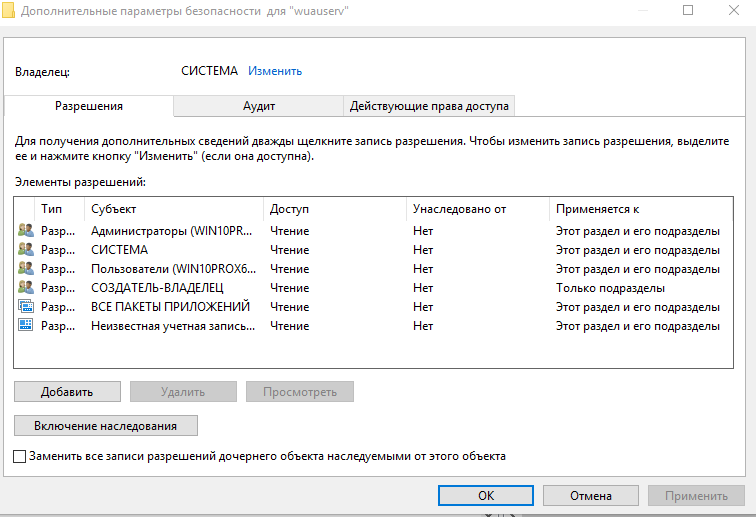Sort by the Тип column header
Viewport: 756px width, 517px height.
coord(60,209)
